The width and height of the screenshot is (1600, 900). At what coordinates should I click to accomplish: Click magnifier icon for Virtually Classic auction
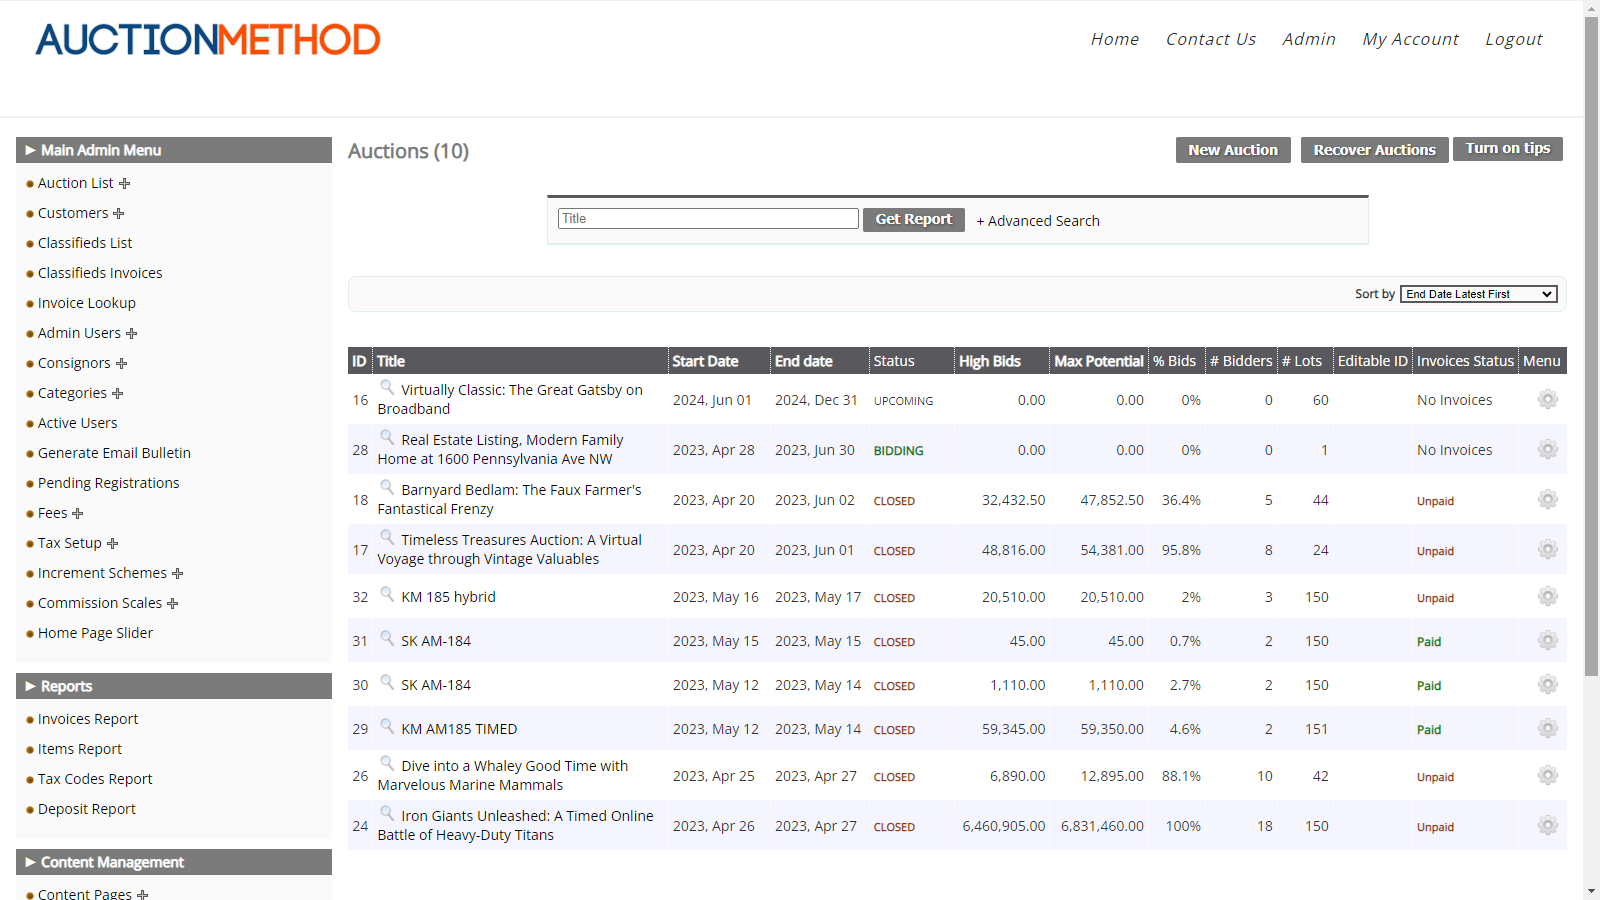click(387, 387)
